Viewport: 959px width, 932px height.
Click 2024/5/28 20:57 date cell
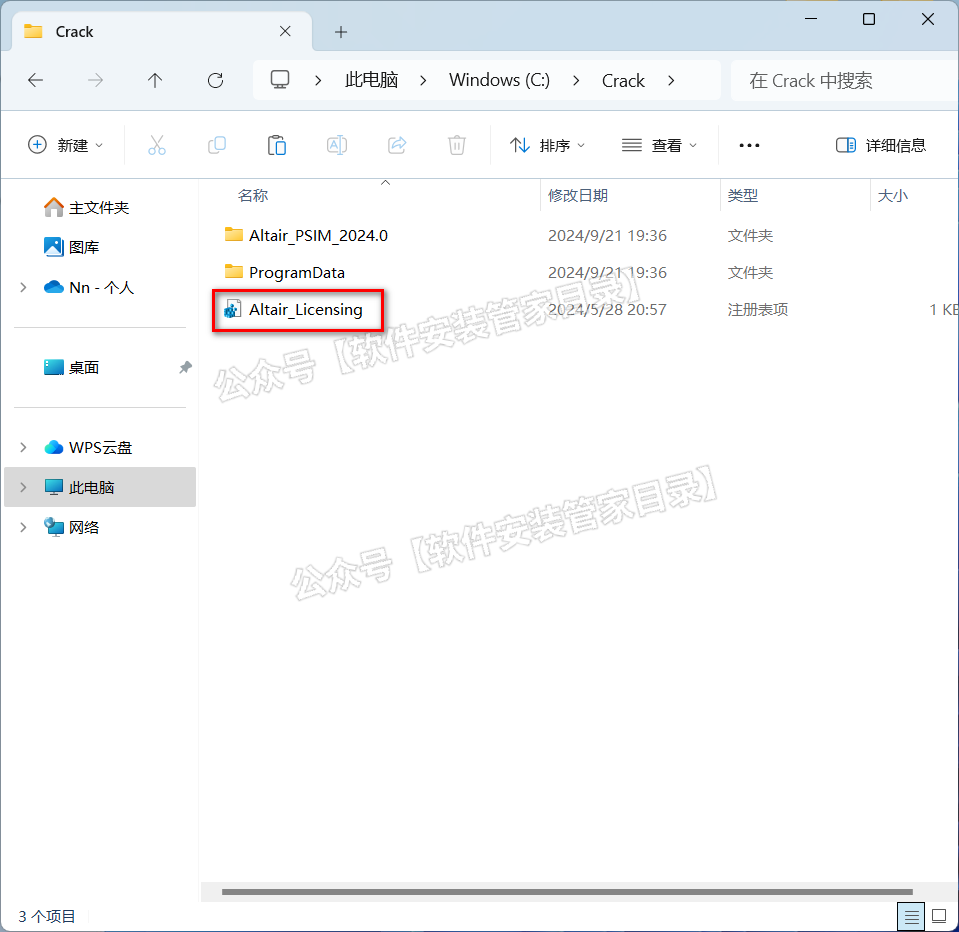click(607, 309)
